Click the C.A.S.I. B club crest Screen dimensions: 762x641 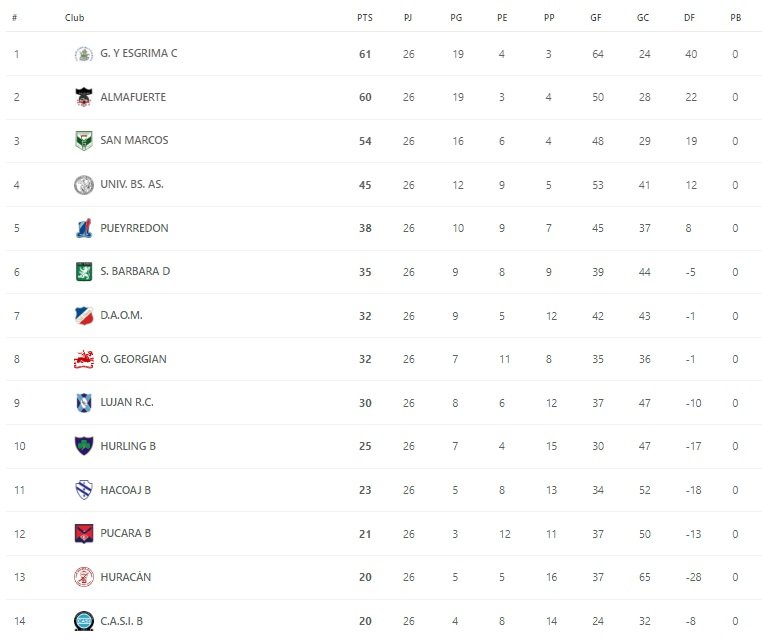point(84,621)
